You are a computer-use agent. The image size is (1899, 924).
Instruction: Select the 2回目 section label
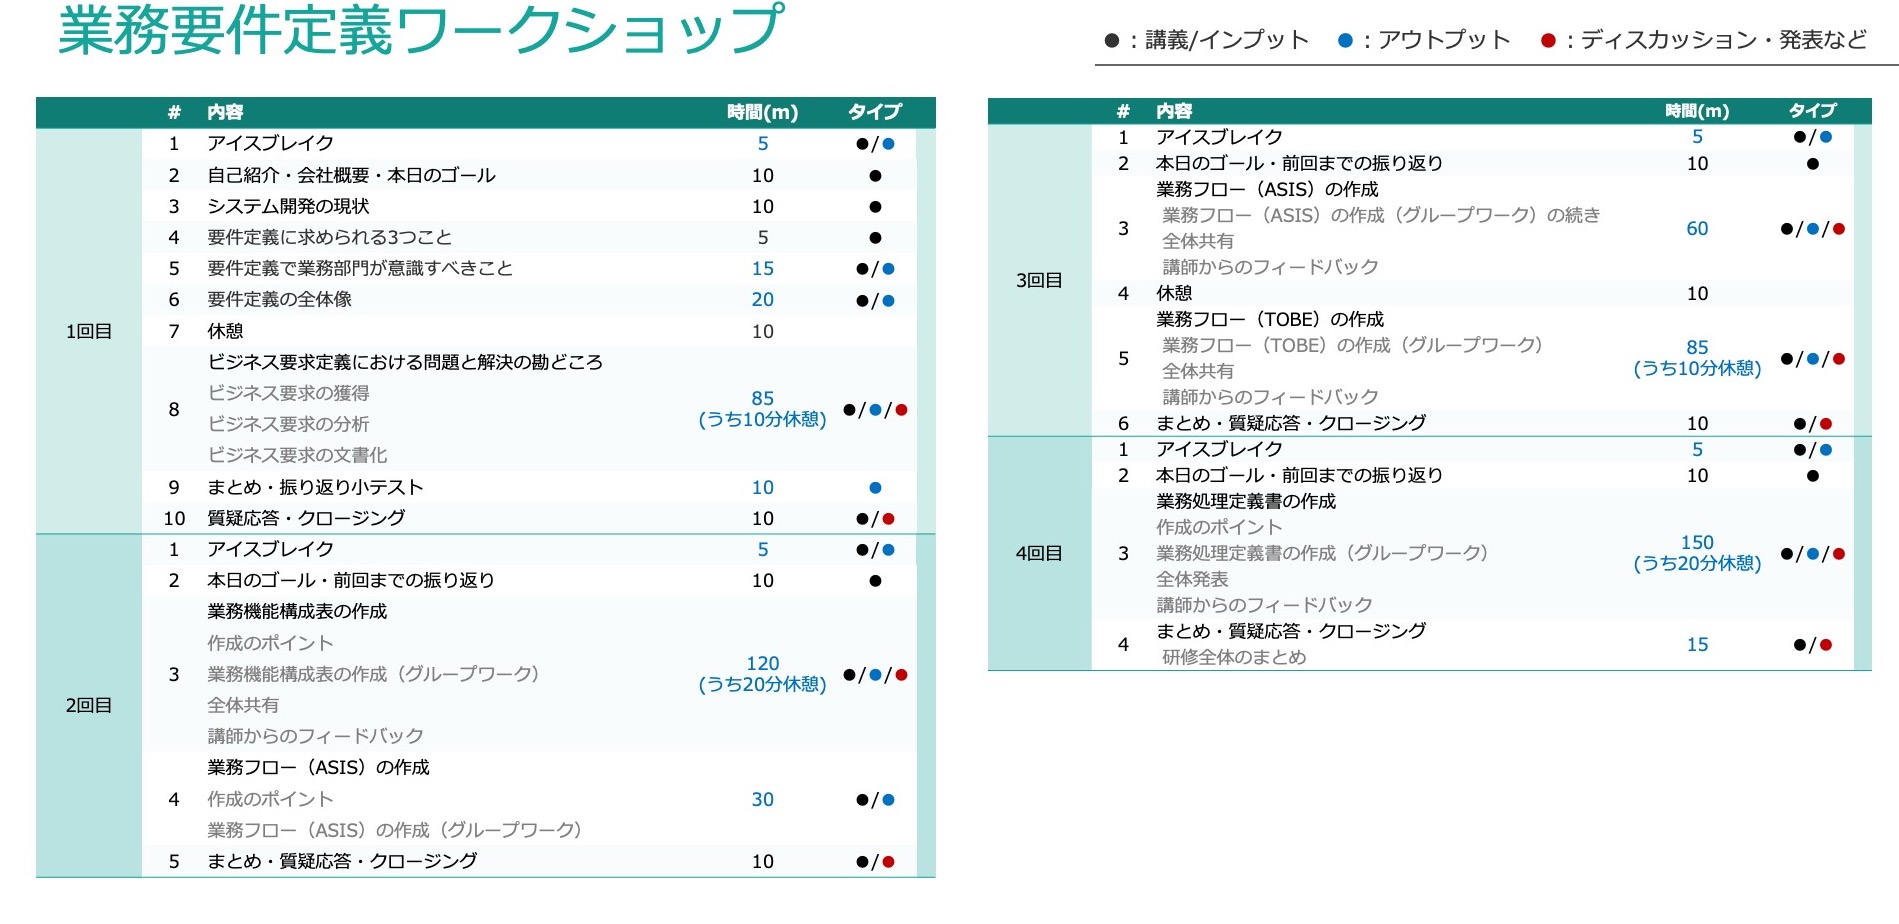point(90,703)
